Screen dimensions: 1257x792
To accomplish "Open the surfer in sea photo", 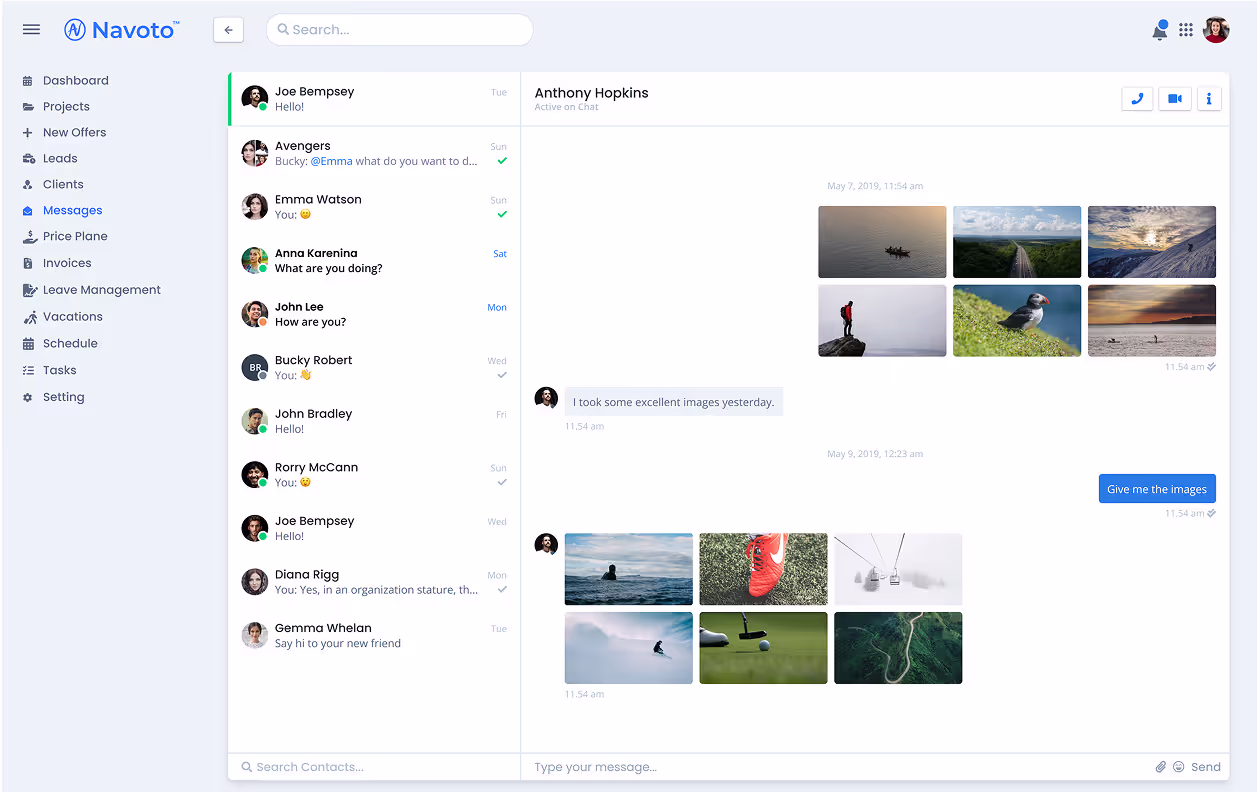I will [629, 569].
